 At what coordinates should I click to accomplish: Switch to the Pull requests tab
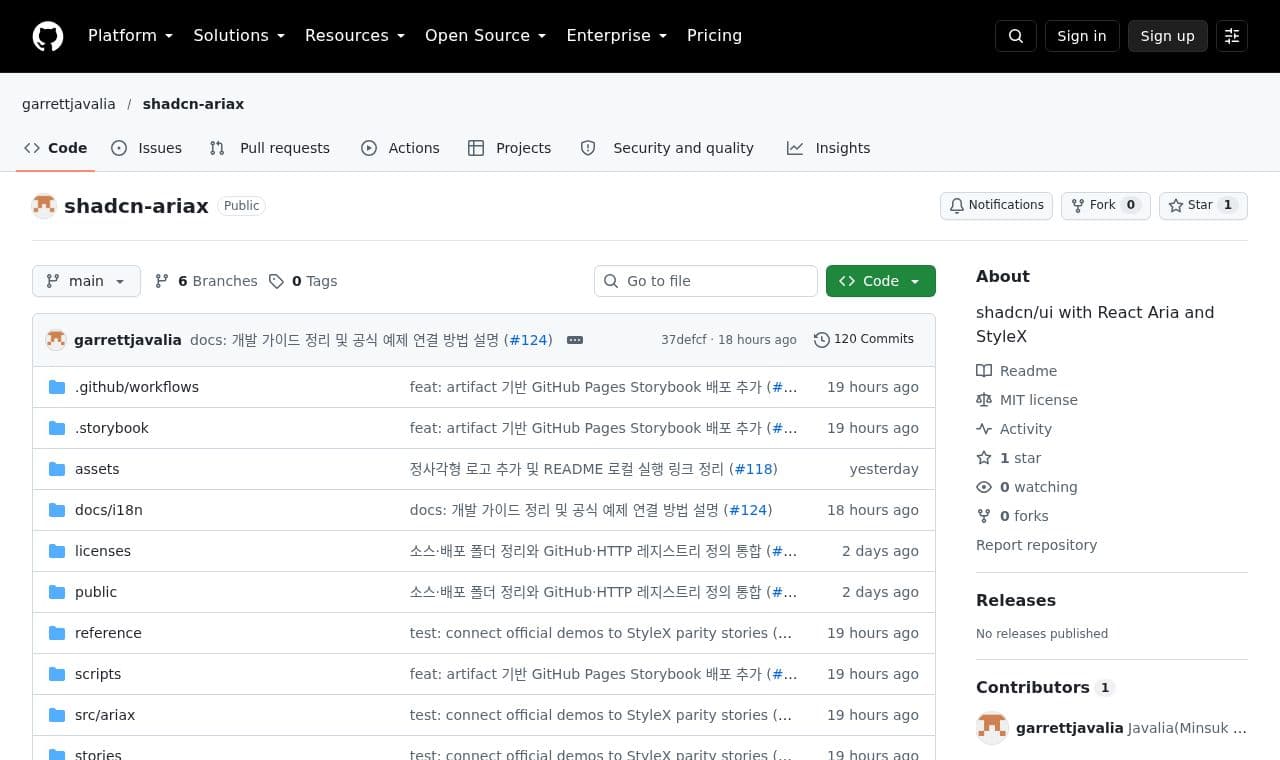[270, 148]
